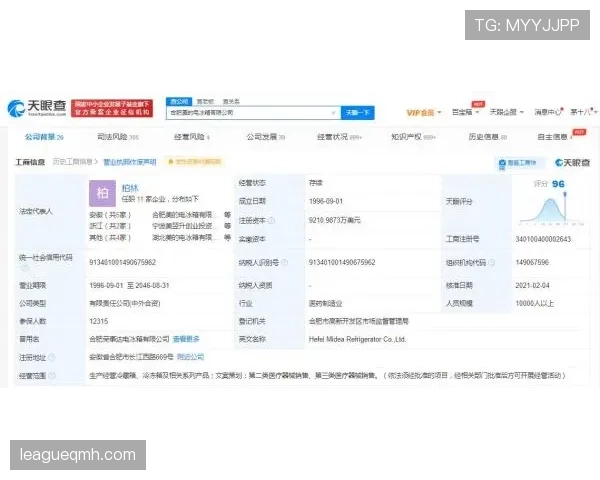Open the 知识产权 tab

tap(413, 137)
